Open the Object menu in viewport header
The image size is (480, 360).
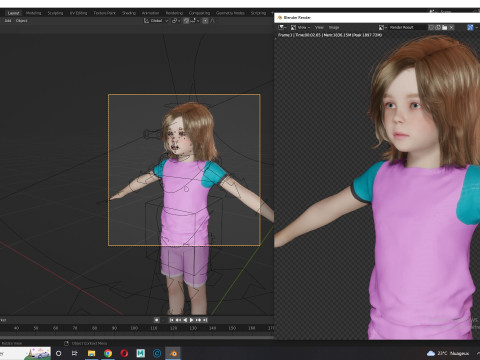click(21, 21)
